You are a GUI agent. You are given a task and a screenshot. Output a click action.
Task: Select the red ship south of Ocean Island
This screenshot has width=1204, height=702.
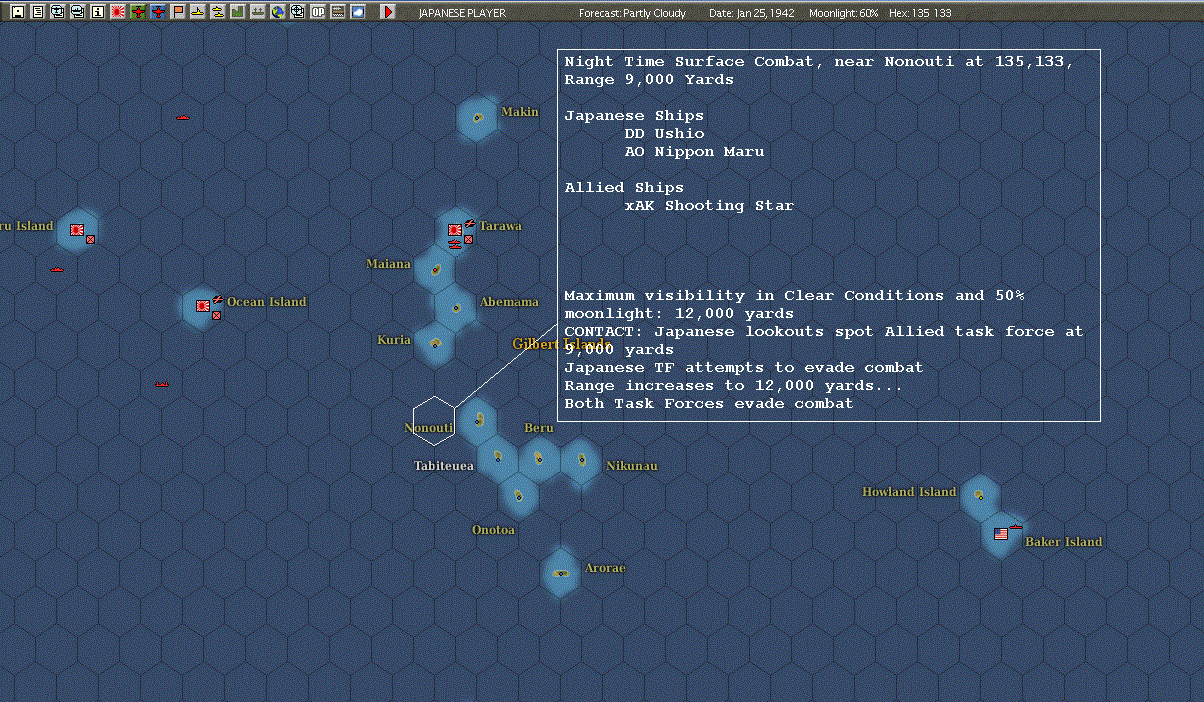click(x=162, y=384)
